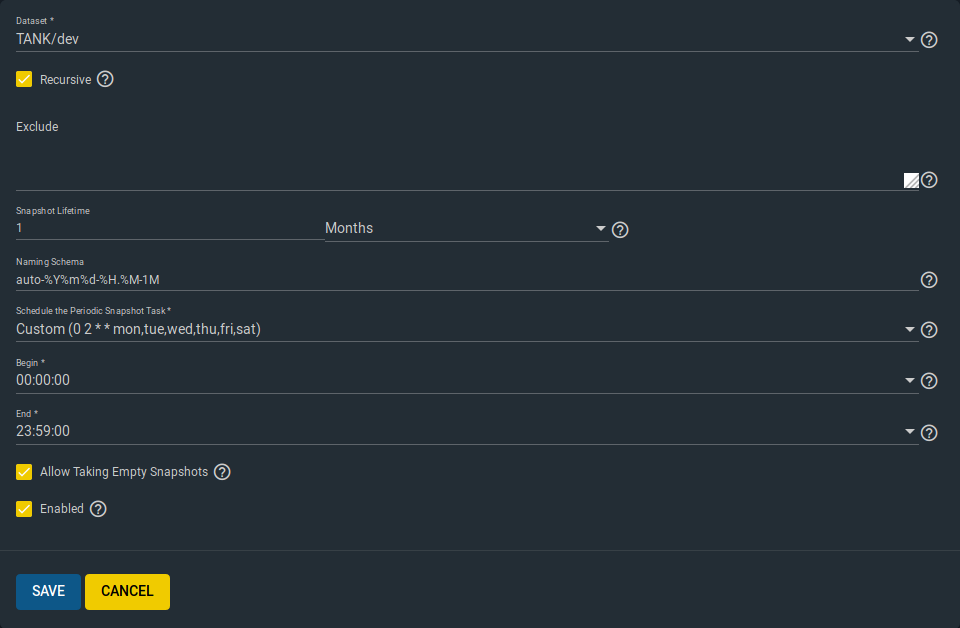Open help for the Exclude field
The height and width of the screenshot is (628, 960).
point(929,180)
